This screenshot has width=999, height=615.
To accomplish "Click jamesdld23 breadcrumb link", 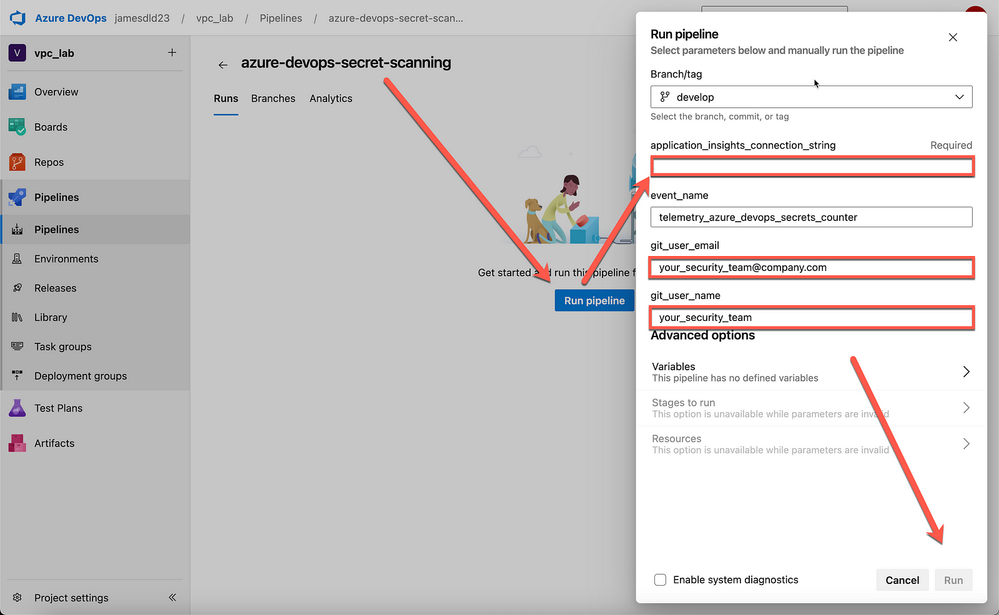I will (142, 18).
